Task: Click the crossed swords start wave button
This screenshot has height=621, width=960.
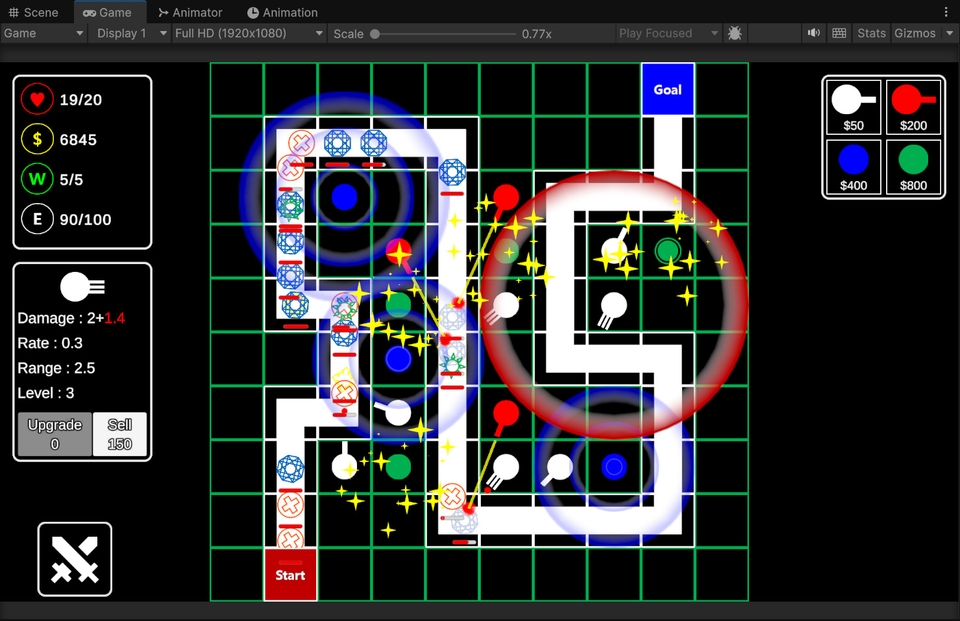Action: click(75, 559)
